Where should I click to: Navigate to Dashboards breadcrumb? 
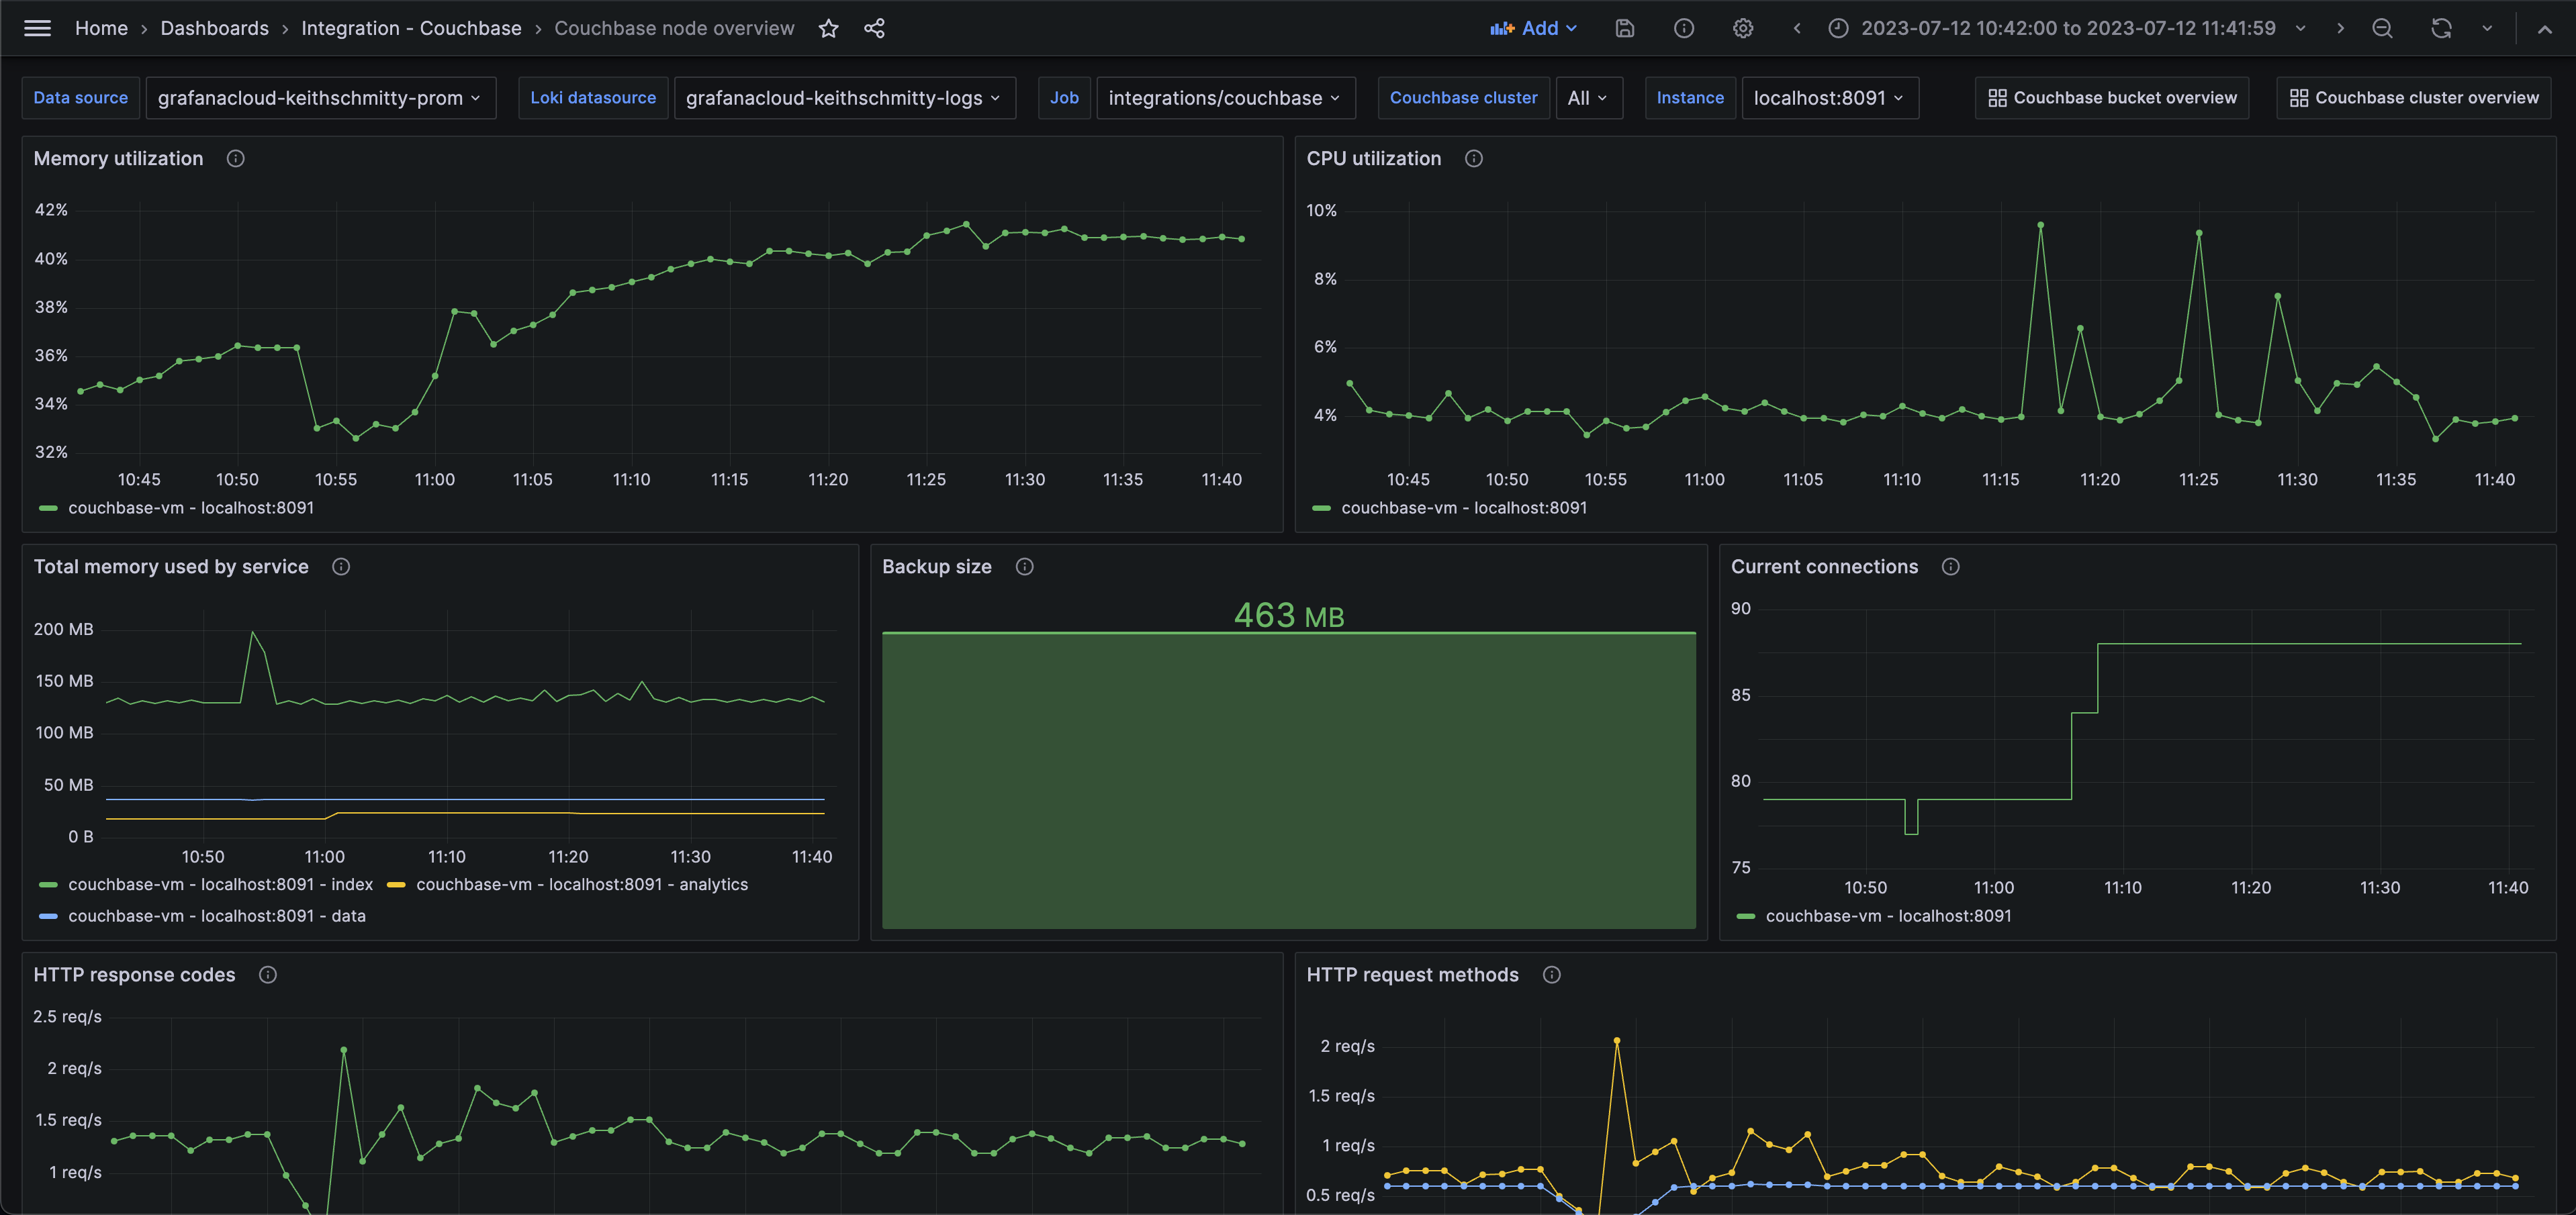(x=215, y=28)
